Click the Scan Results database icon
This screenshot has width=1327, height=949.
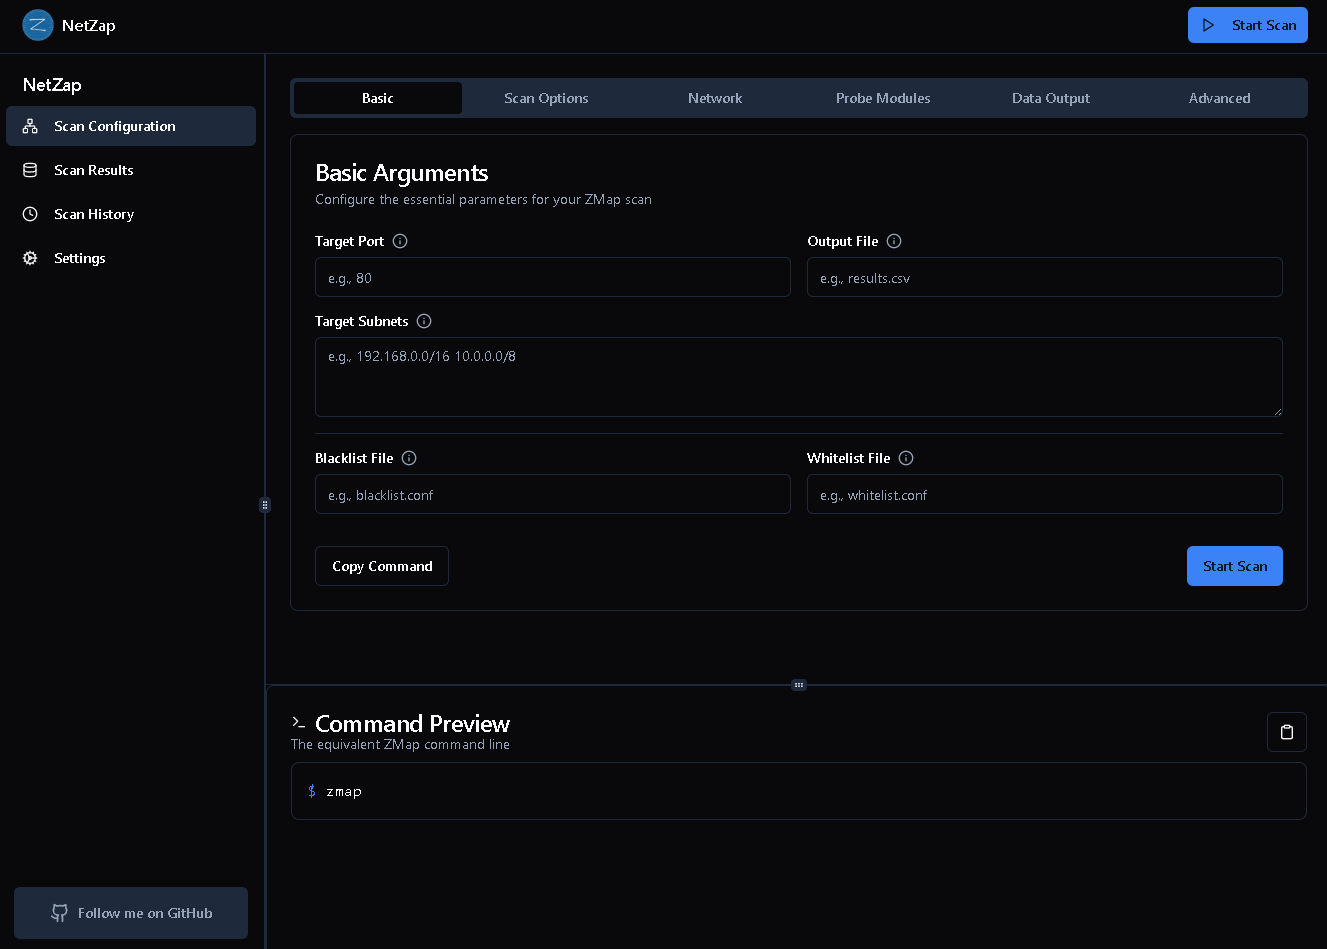click(x=30, y=170)
